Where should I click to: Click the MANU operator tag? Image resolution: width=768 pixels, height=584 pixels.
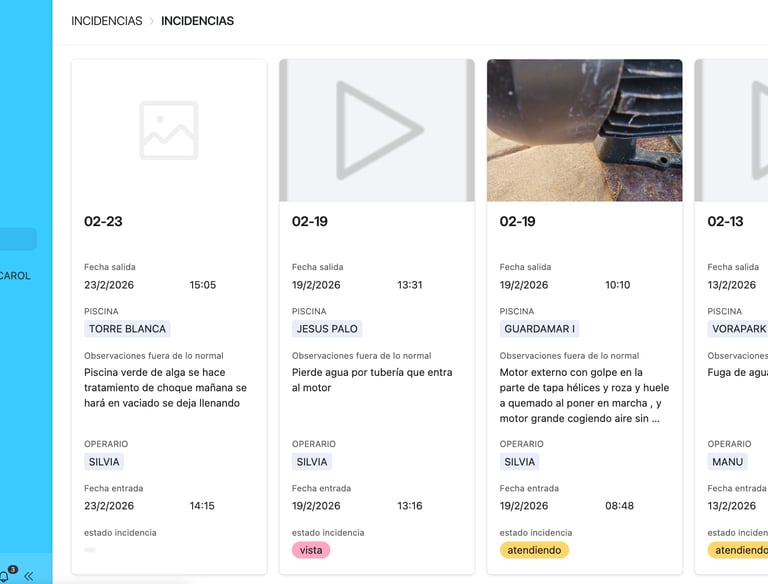[x=727, y=462]
